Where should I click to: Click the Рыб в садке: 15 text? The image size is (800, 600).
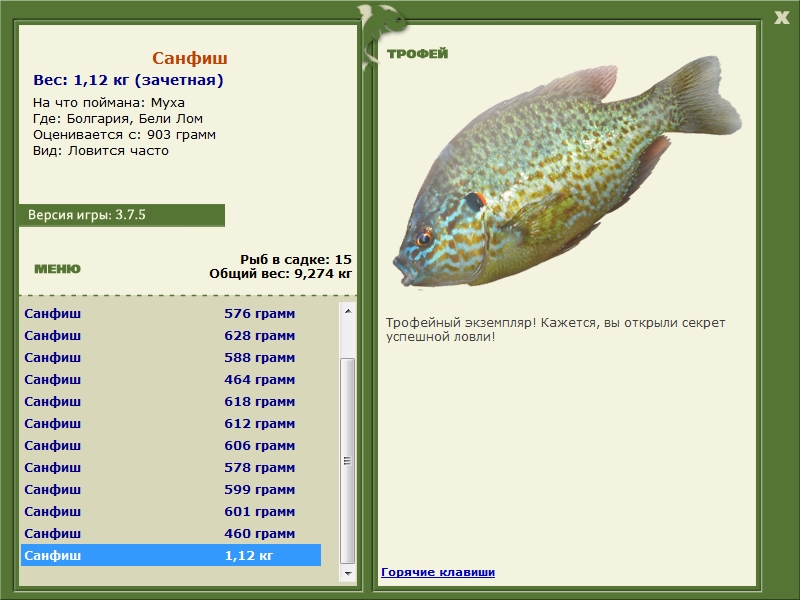[x=296, y=260]
